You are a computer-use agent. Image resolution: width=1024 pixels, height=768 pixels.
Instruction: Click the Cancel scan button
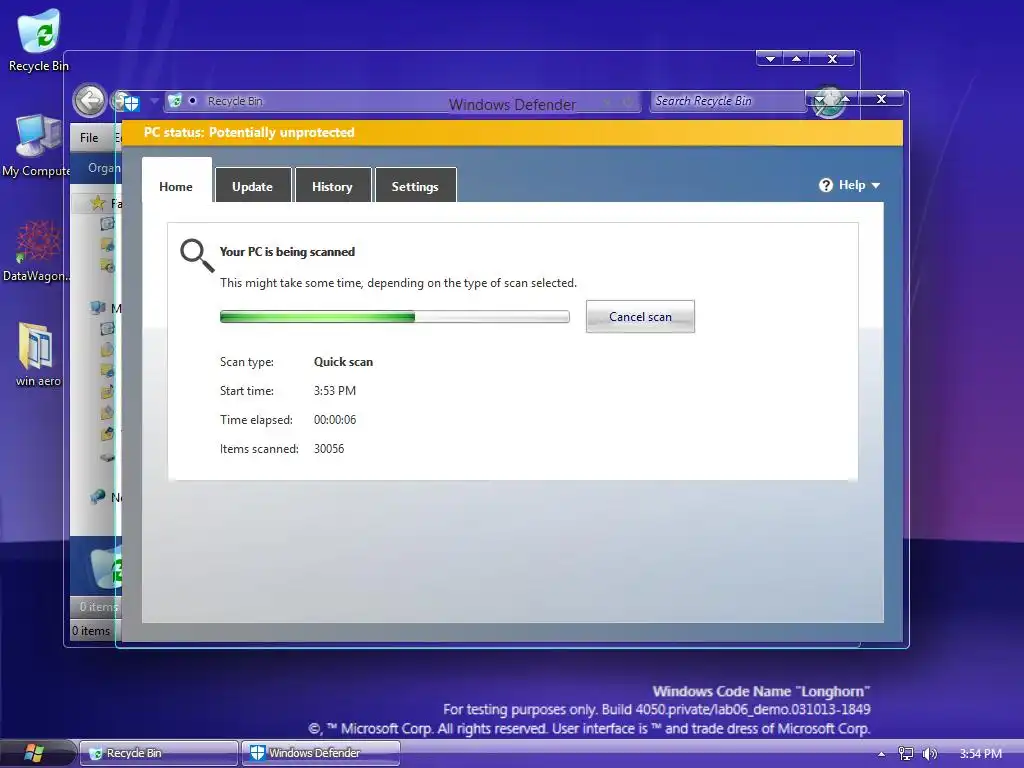pyautogui.click(x=640, y=317)
